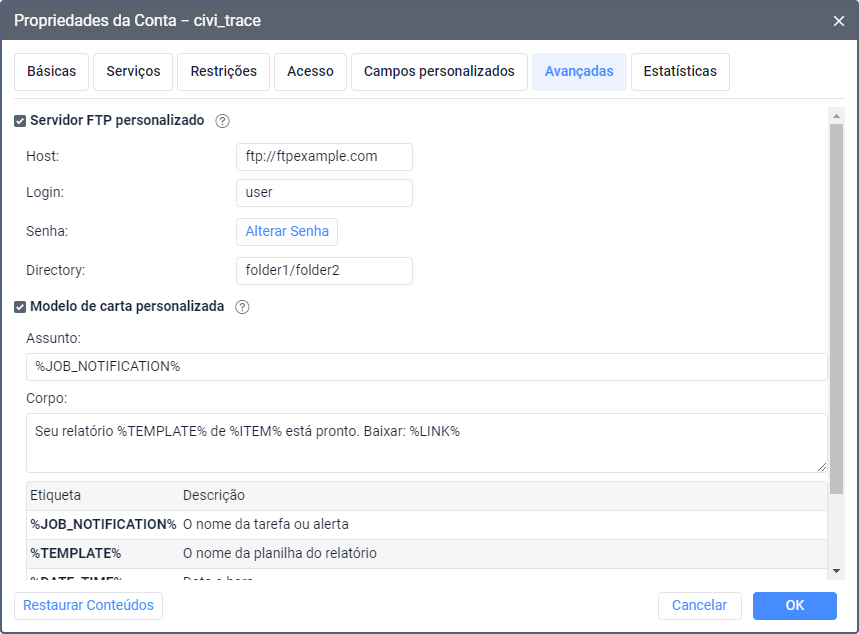
Task: Click the Corpo textarea resize handle
Action: (822, 467)
